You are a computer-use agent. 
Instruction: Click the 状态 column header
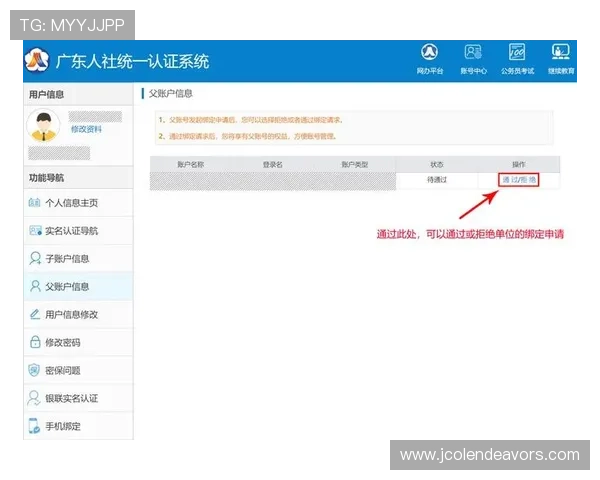pos(437,165)
